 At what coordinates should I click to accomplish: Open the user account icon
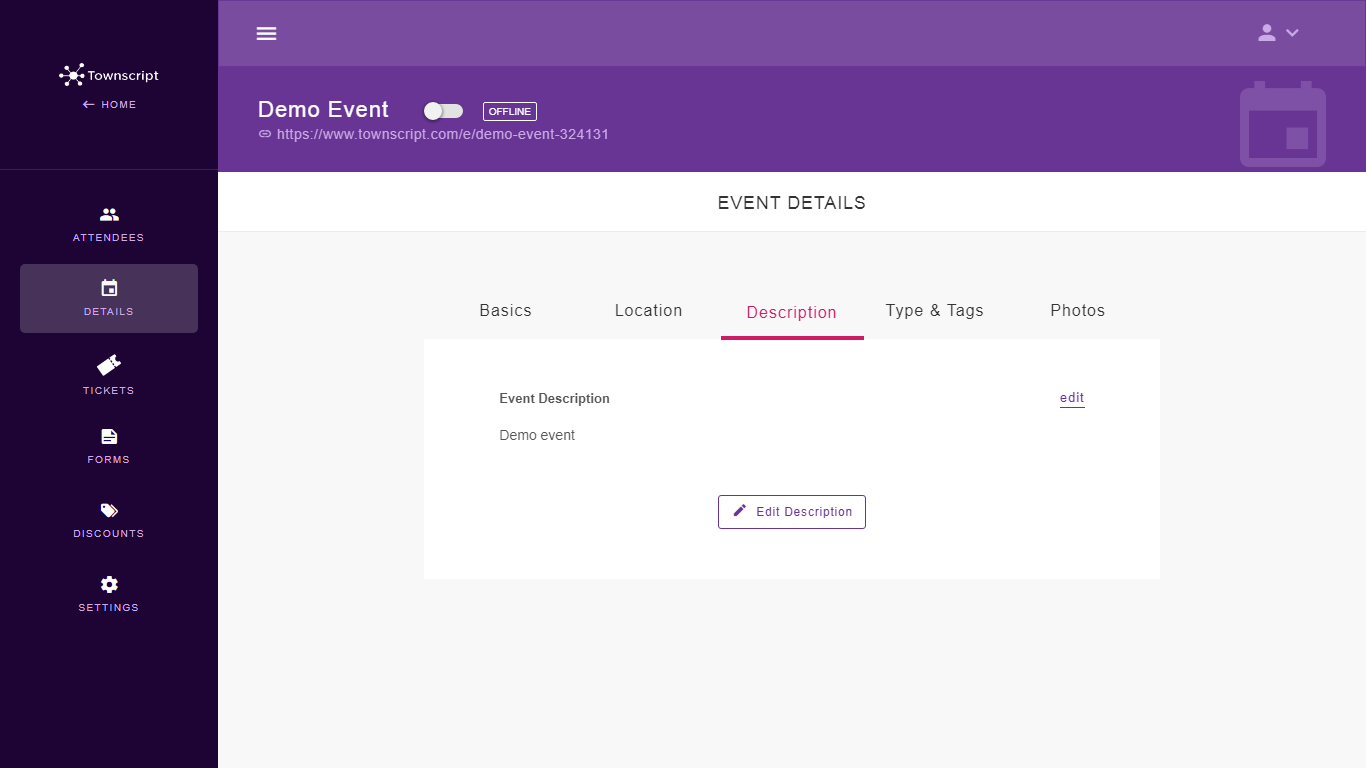1267,33
